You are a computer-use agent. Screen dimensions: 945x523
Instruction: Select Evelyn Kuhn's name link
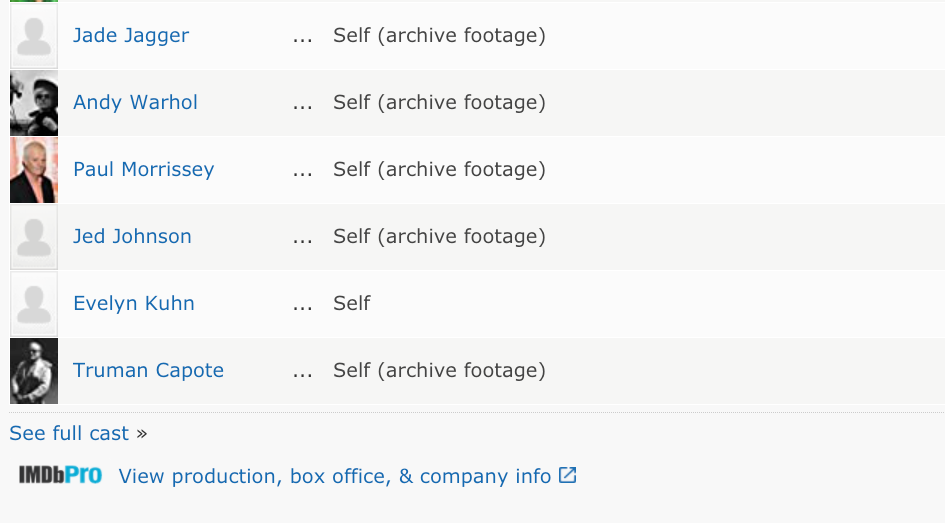point(134,303)
